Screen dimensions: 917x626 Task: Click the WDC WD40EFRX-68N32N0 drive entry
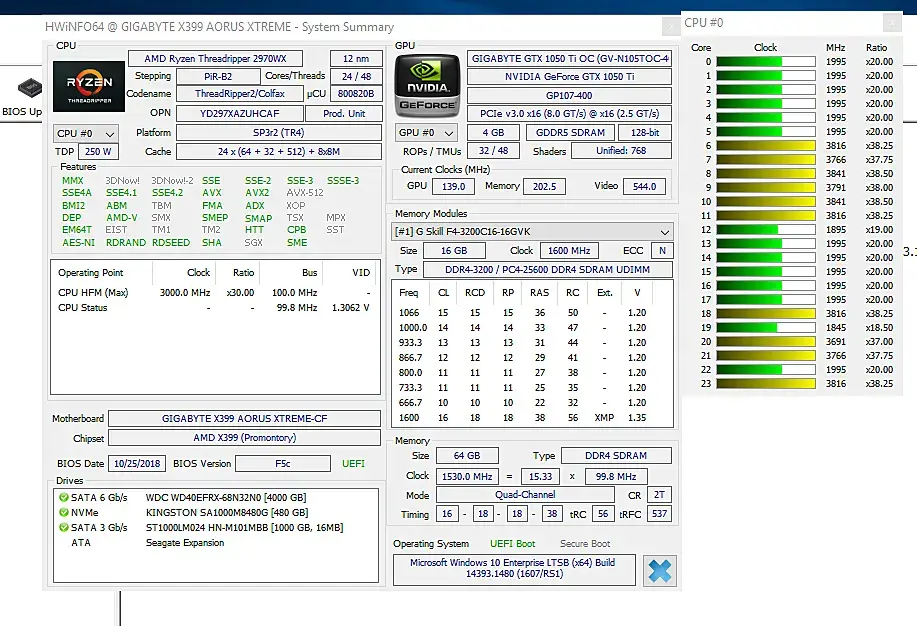226,498
